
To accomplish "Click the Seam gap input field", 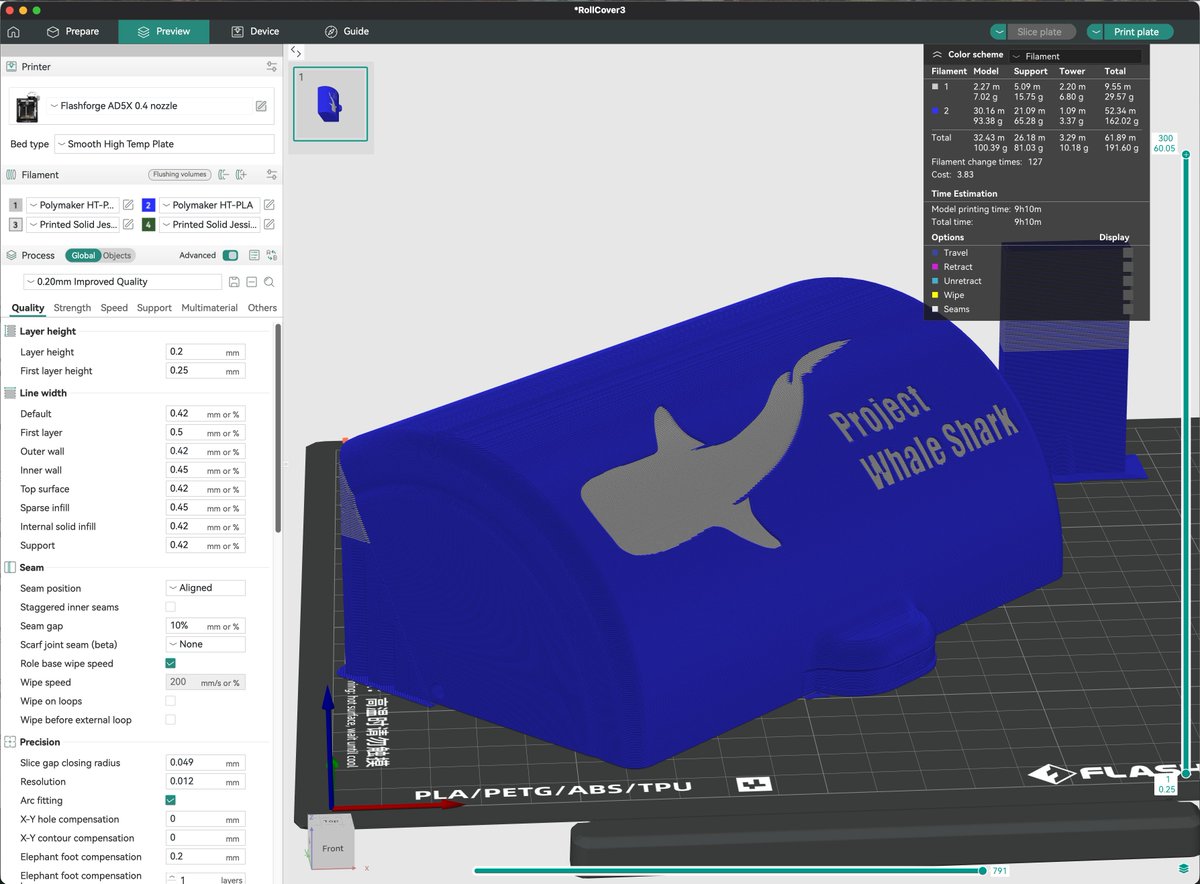I will (x=205, y=626).
